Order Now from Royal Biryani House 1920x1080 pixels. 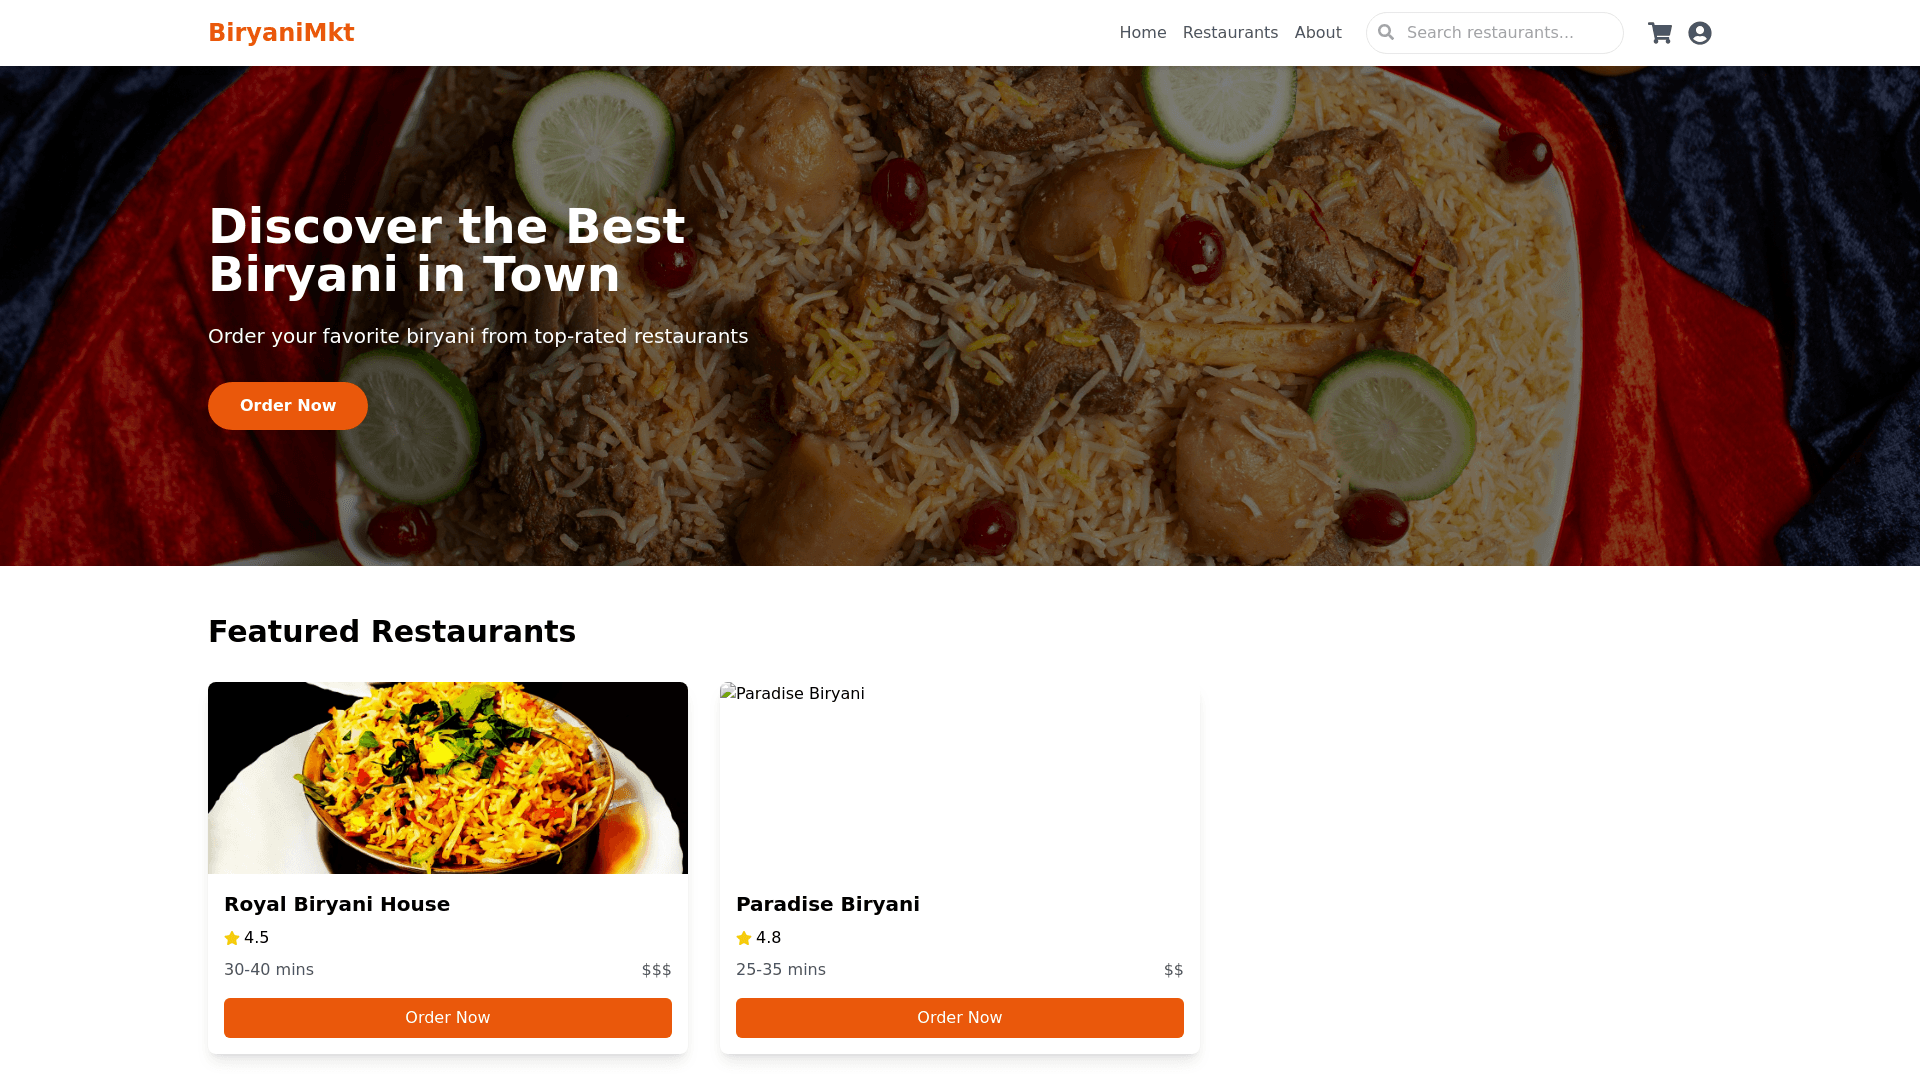pos(448,1018)
